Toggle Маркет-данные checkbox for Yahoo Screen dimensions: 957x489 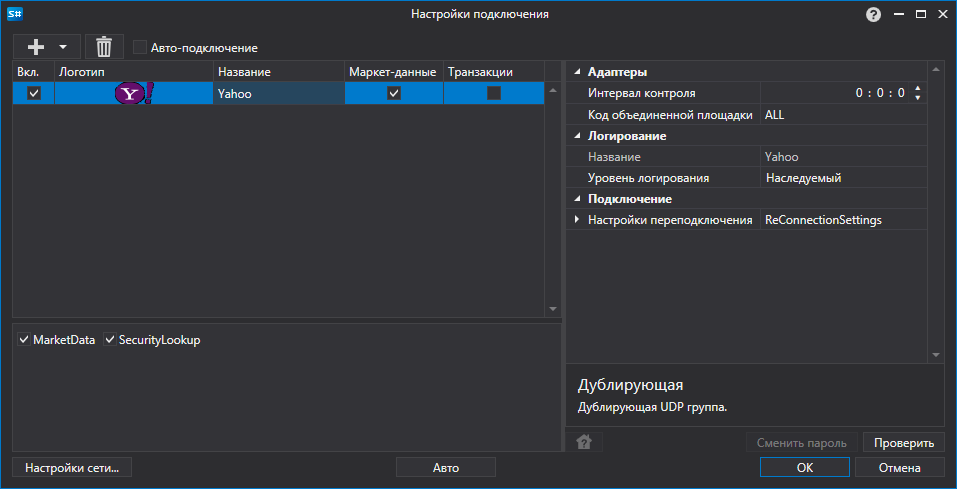(x=394, y=93)
